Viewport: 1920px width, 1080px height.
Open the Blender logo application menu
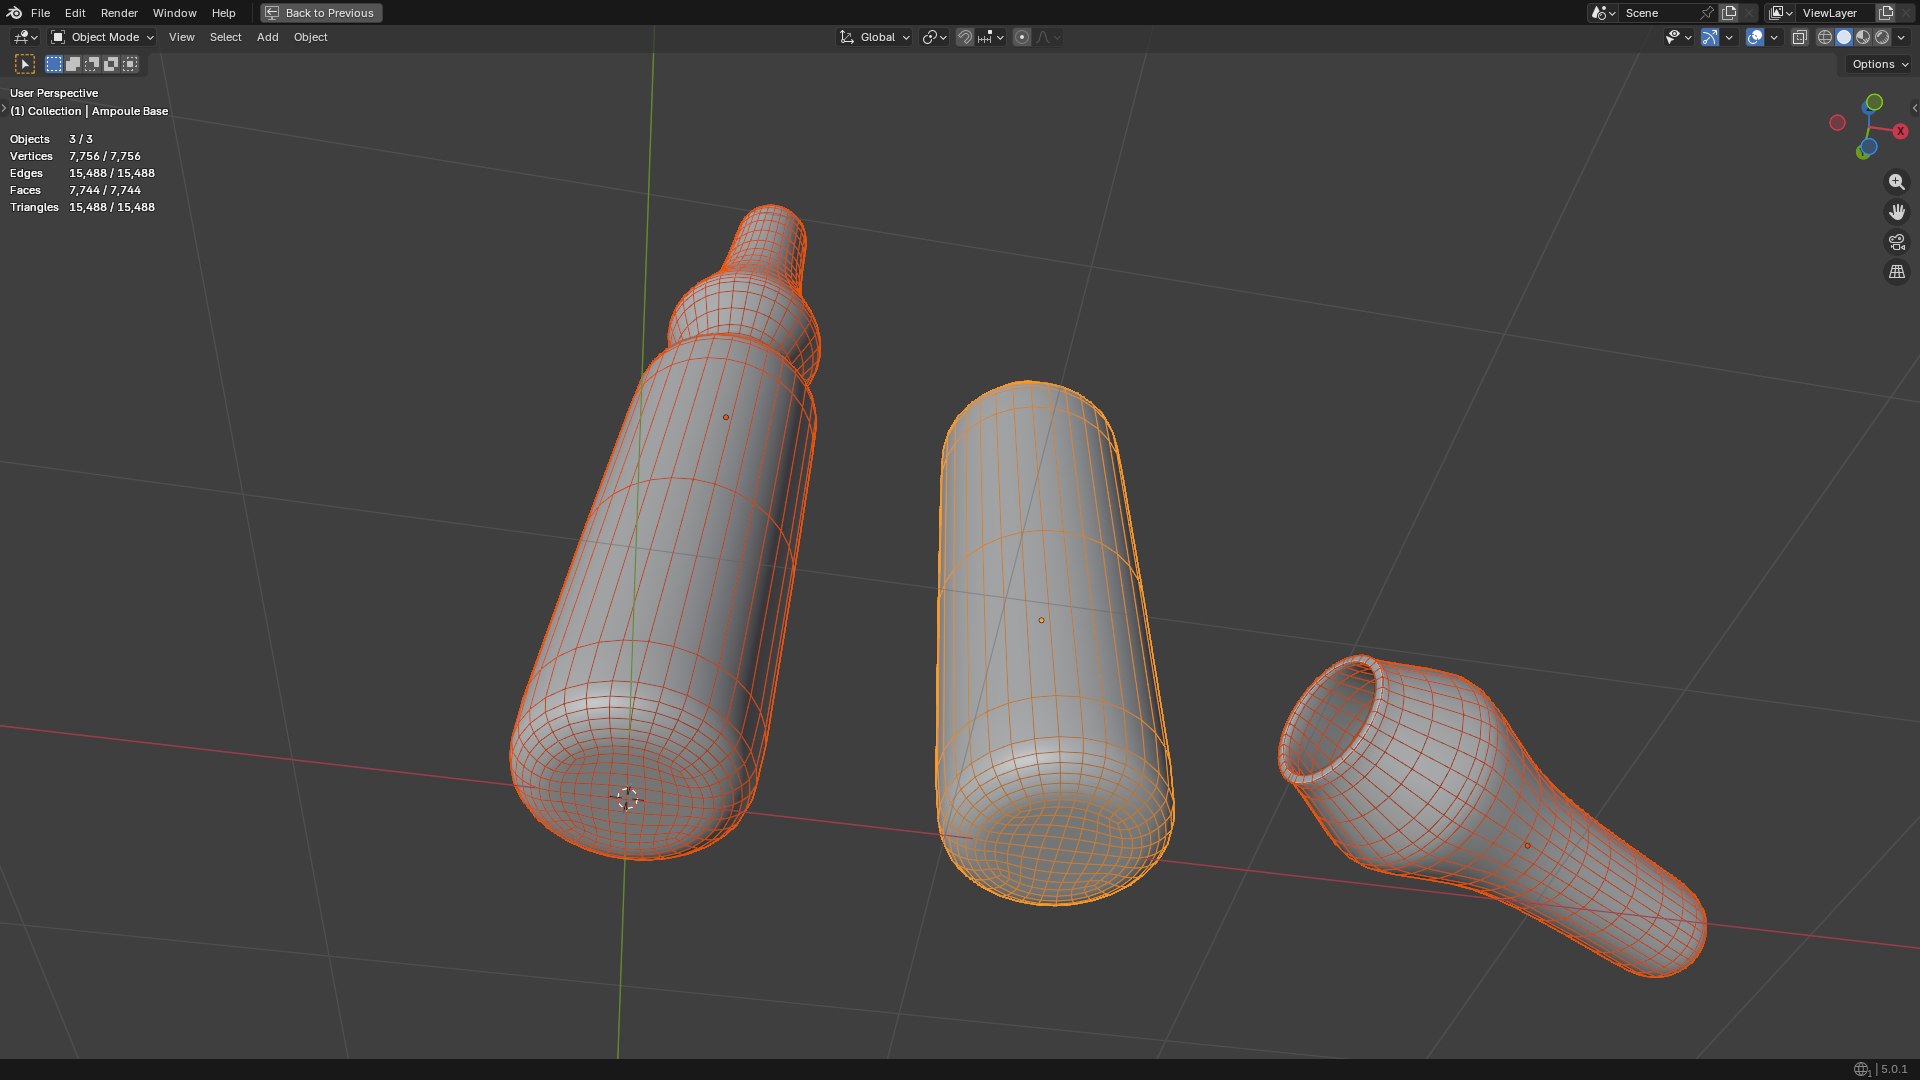tap(14, 13)
